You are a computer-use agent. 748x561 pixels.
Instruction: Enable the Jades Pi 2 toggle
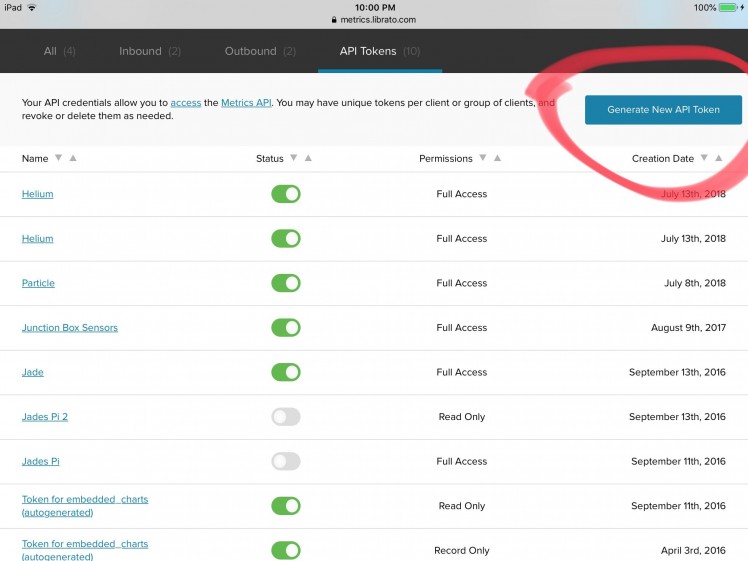[286, 416]
